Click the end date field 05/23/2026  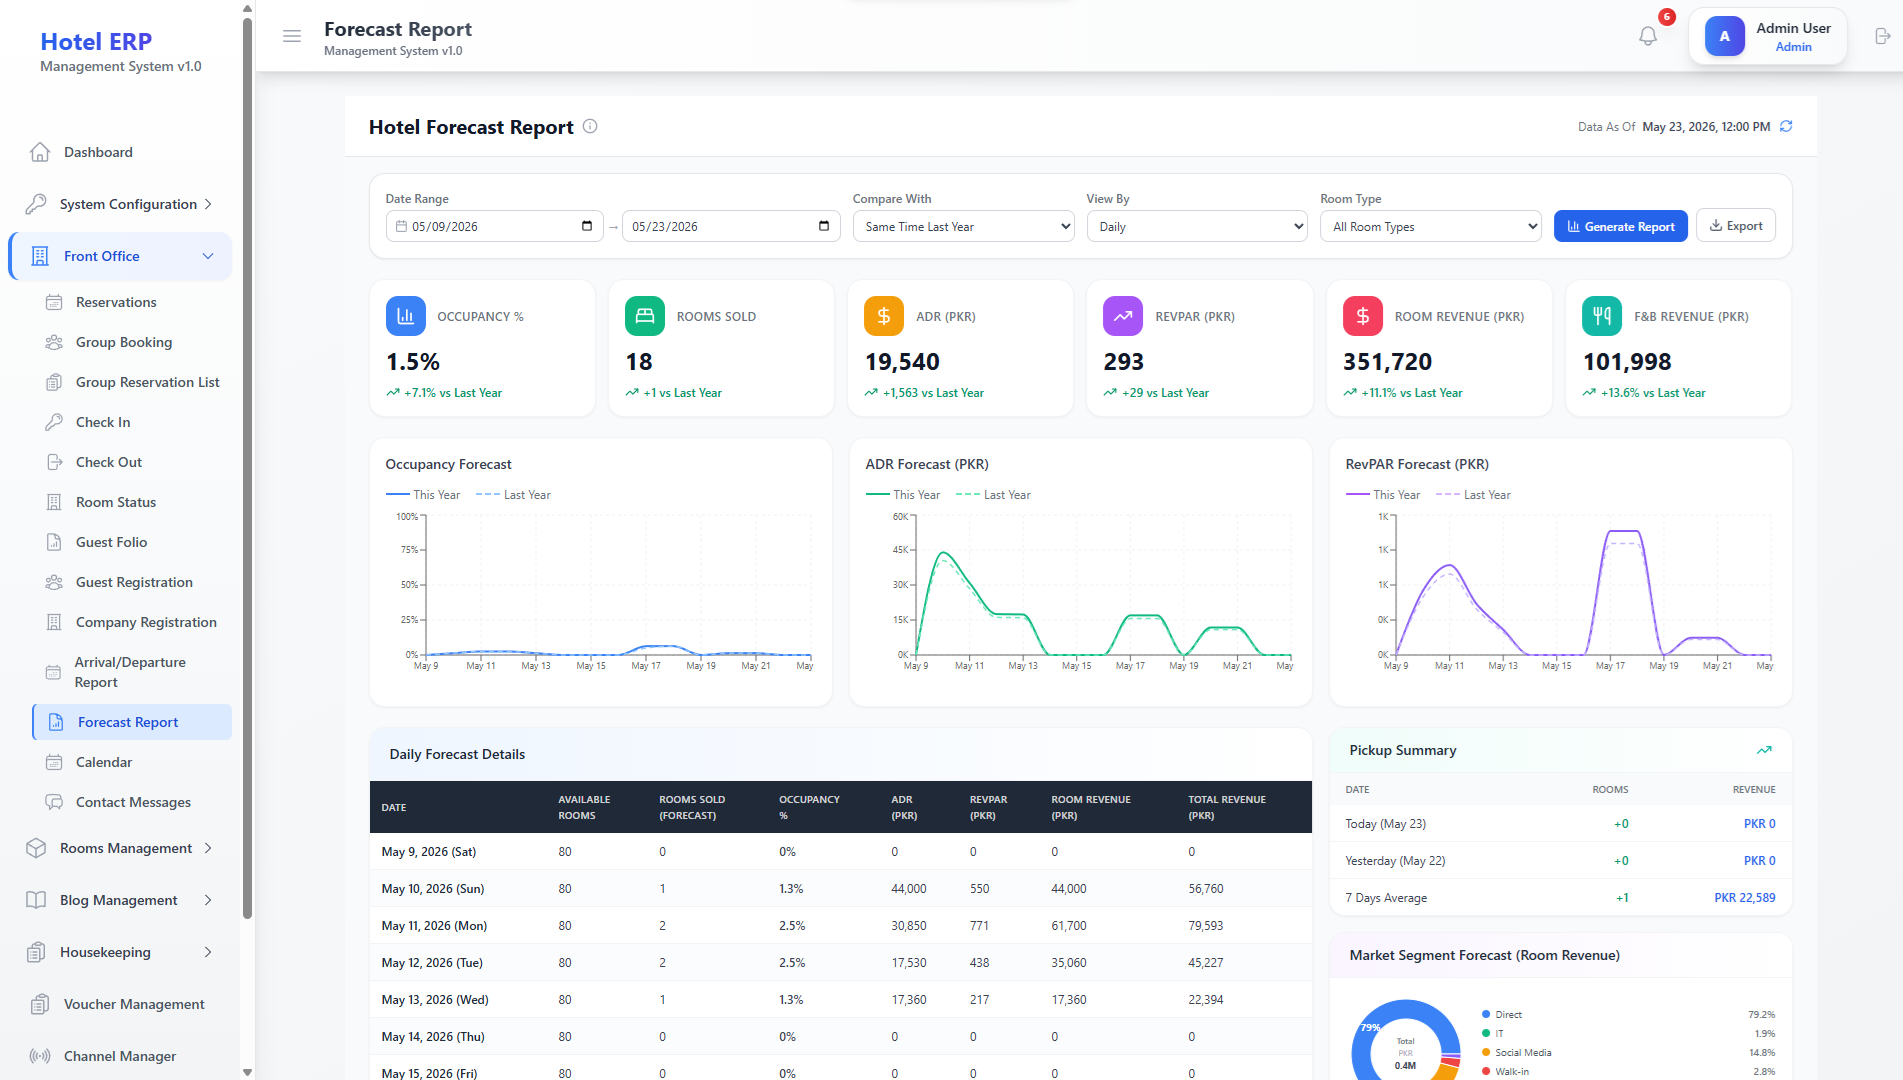tap(731, 226)
